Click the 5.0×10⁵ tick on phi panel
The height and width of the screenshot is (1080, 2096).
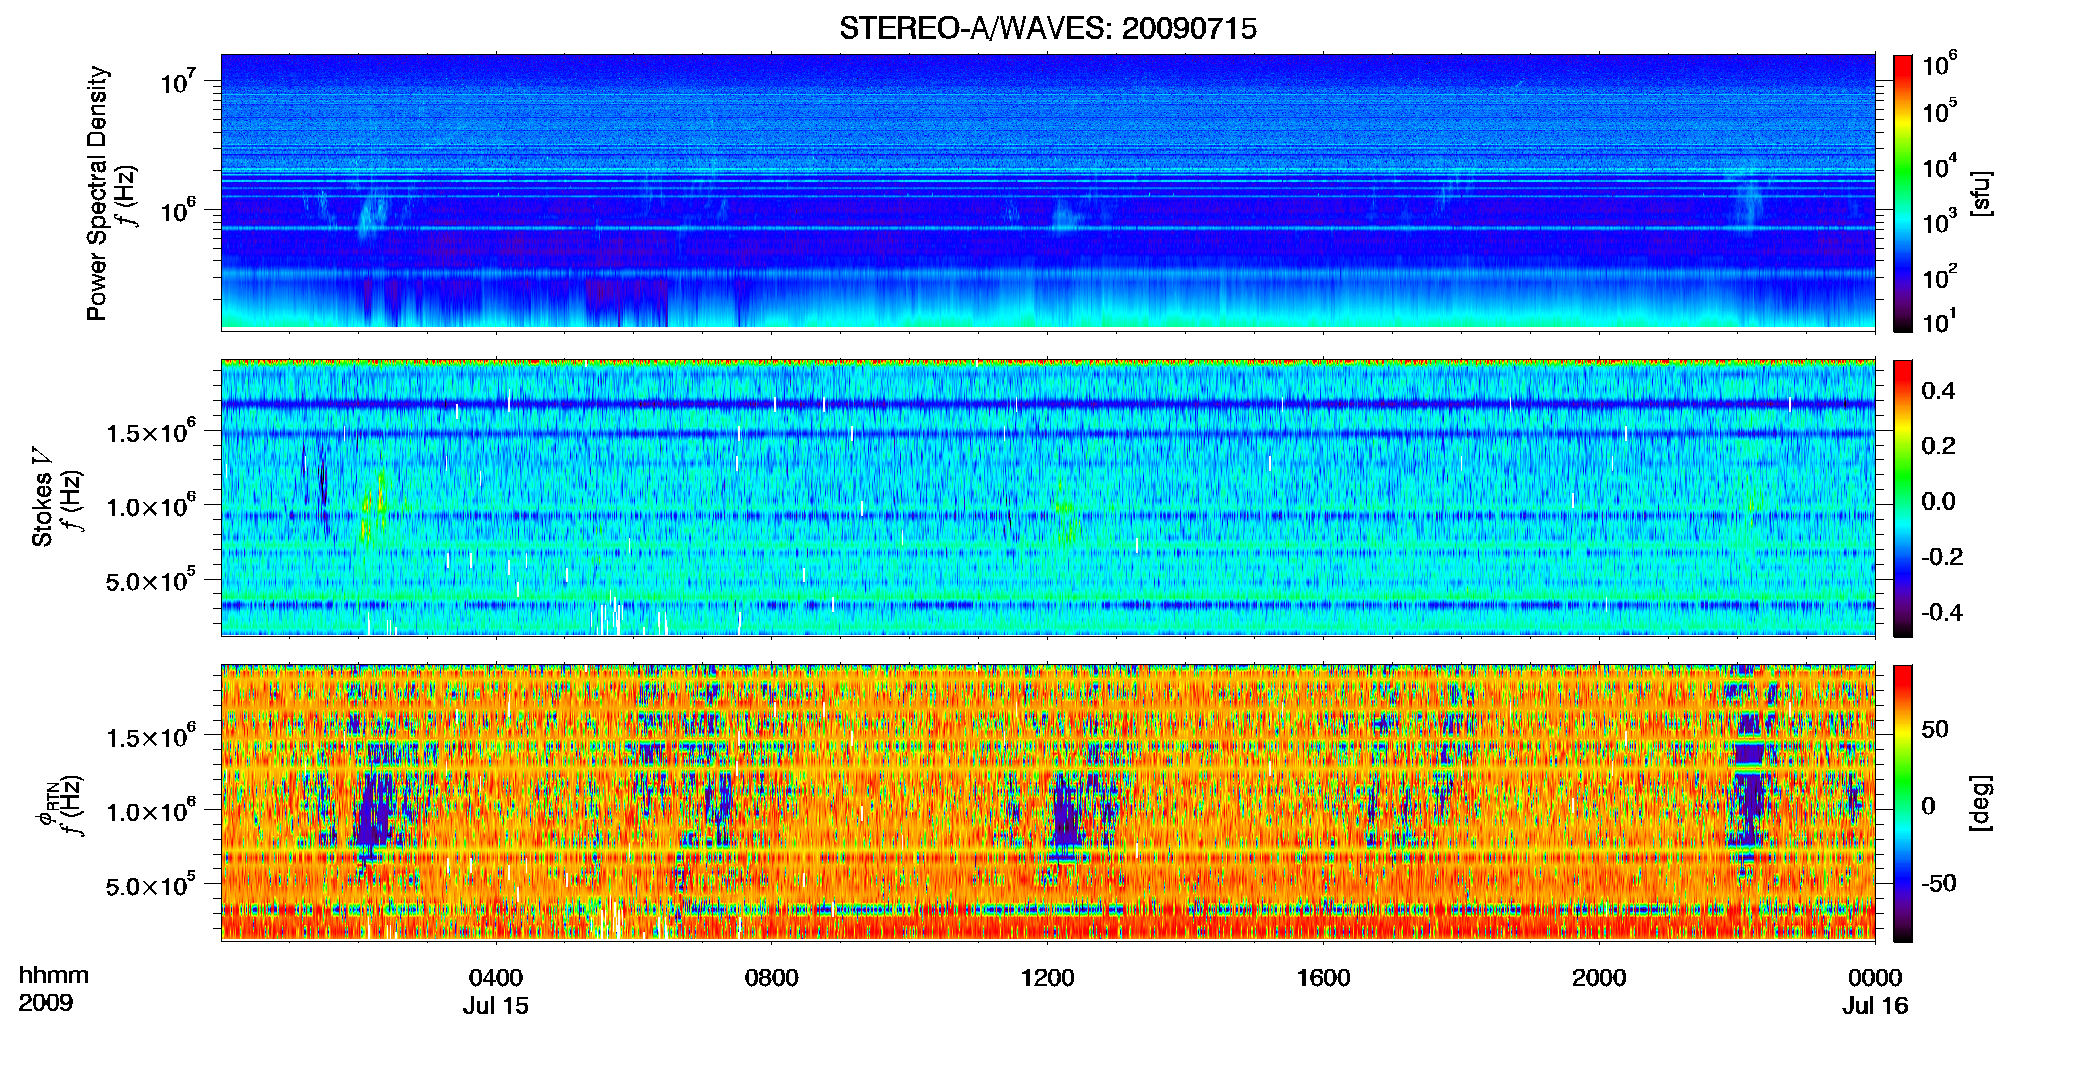click(150, 885)
